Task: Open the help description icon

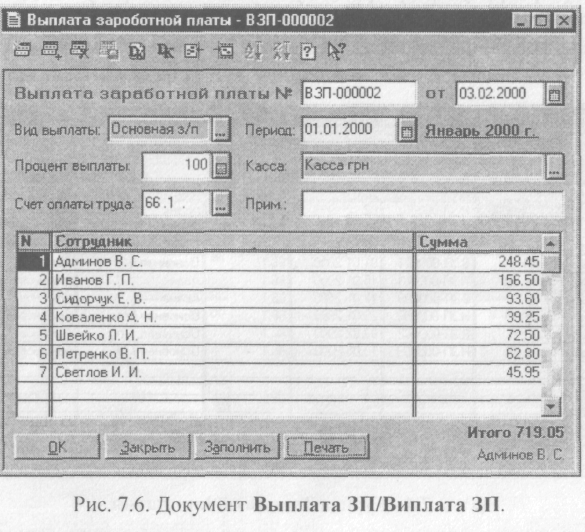Action: tap(308, 51)
